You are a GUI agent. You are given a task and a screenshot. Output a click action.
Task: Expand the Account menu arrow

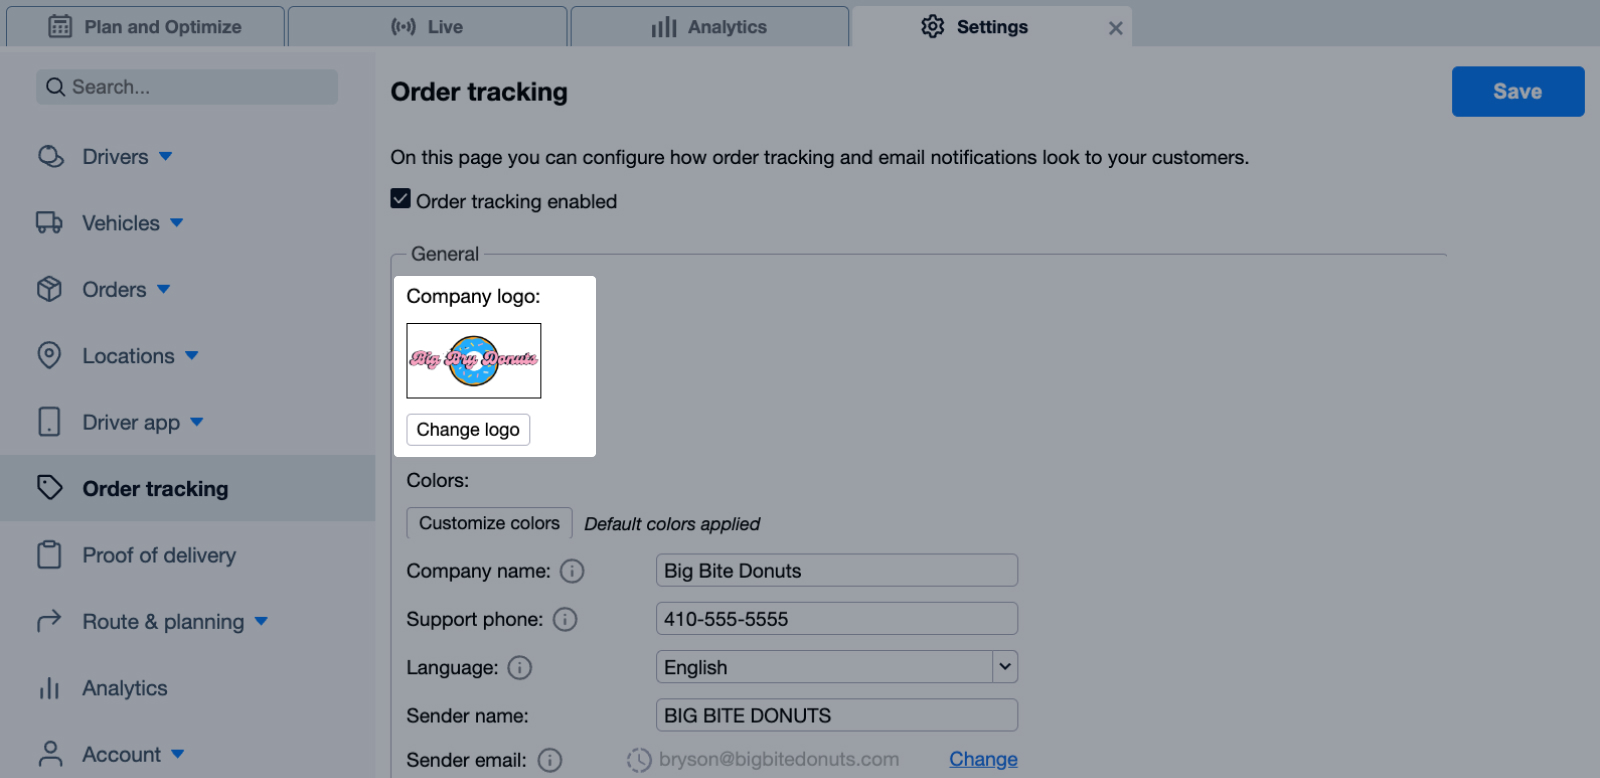(178, 754)
